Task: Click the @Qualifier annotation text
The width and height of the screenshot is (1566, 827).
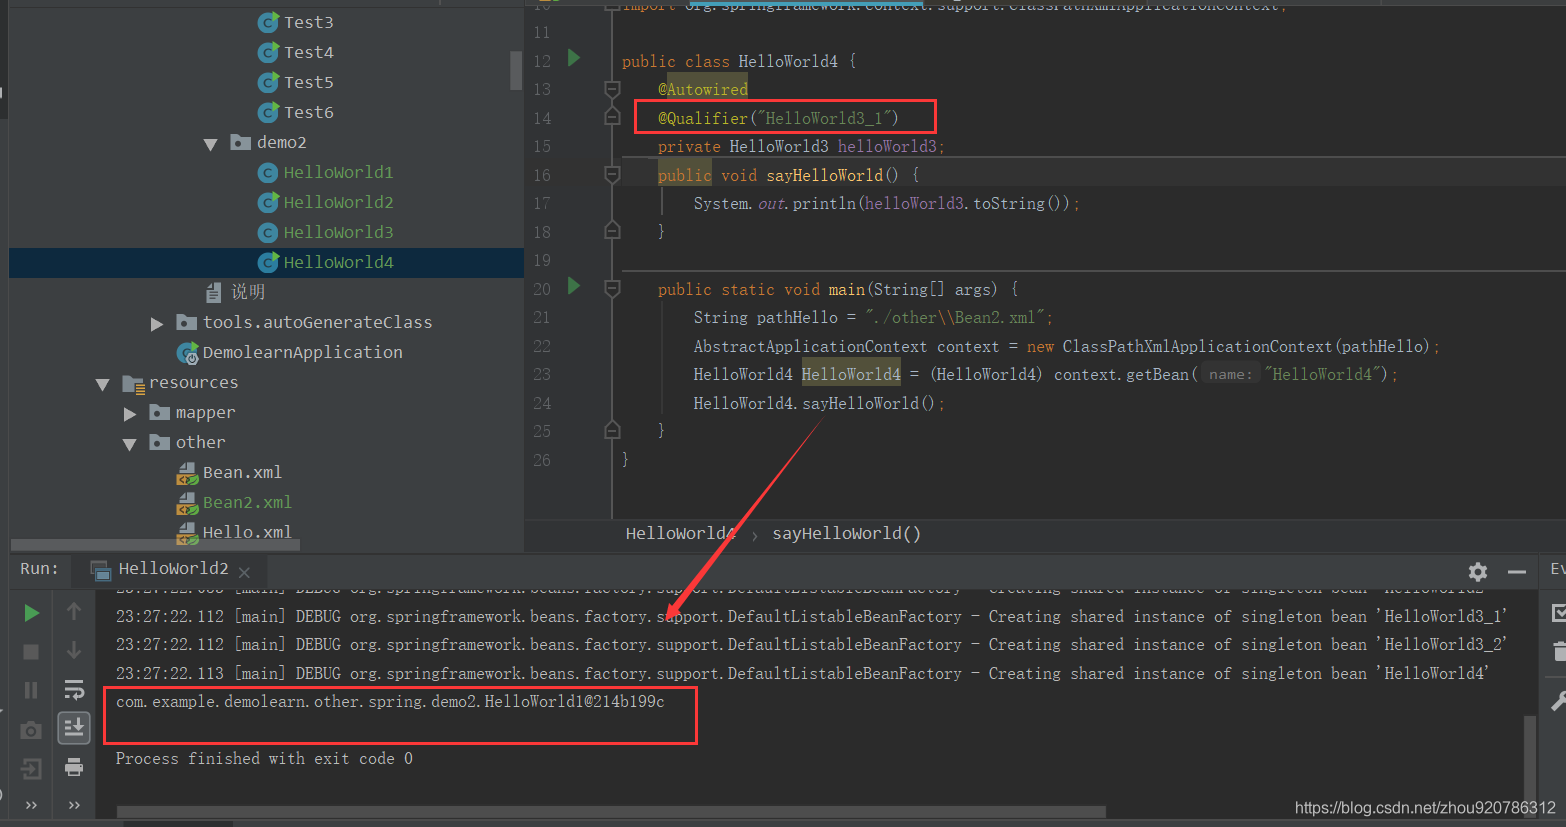Action: point(778,118)
